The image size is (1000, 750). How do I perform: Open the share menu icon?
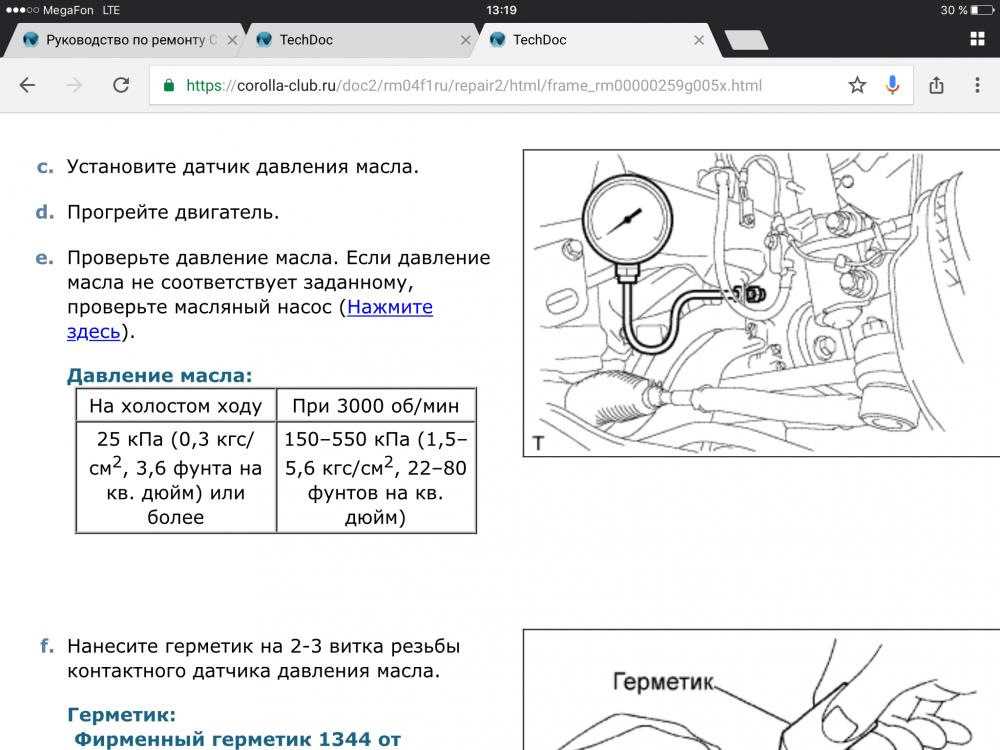(936, 85)
